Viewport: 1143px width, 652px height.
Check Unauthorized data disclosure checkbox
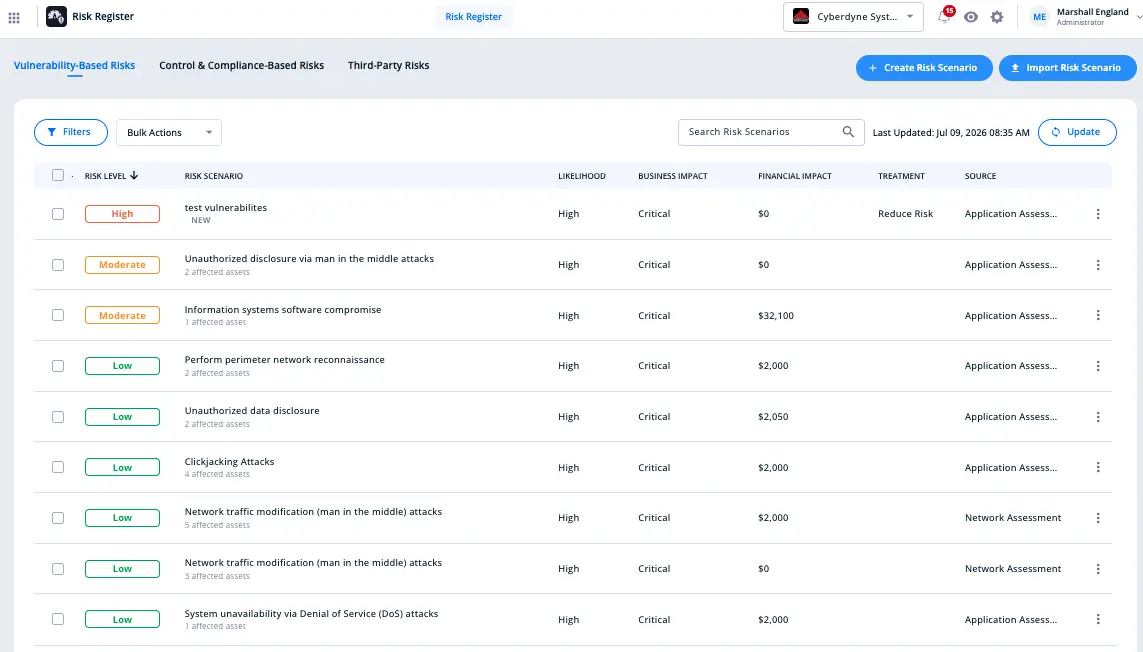(58, 416)
